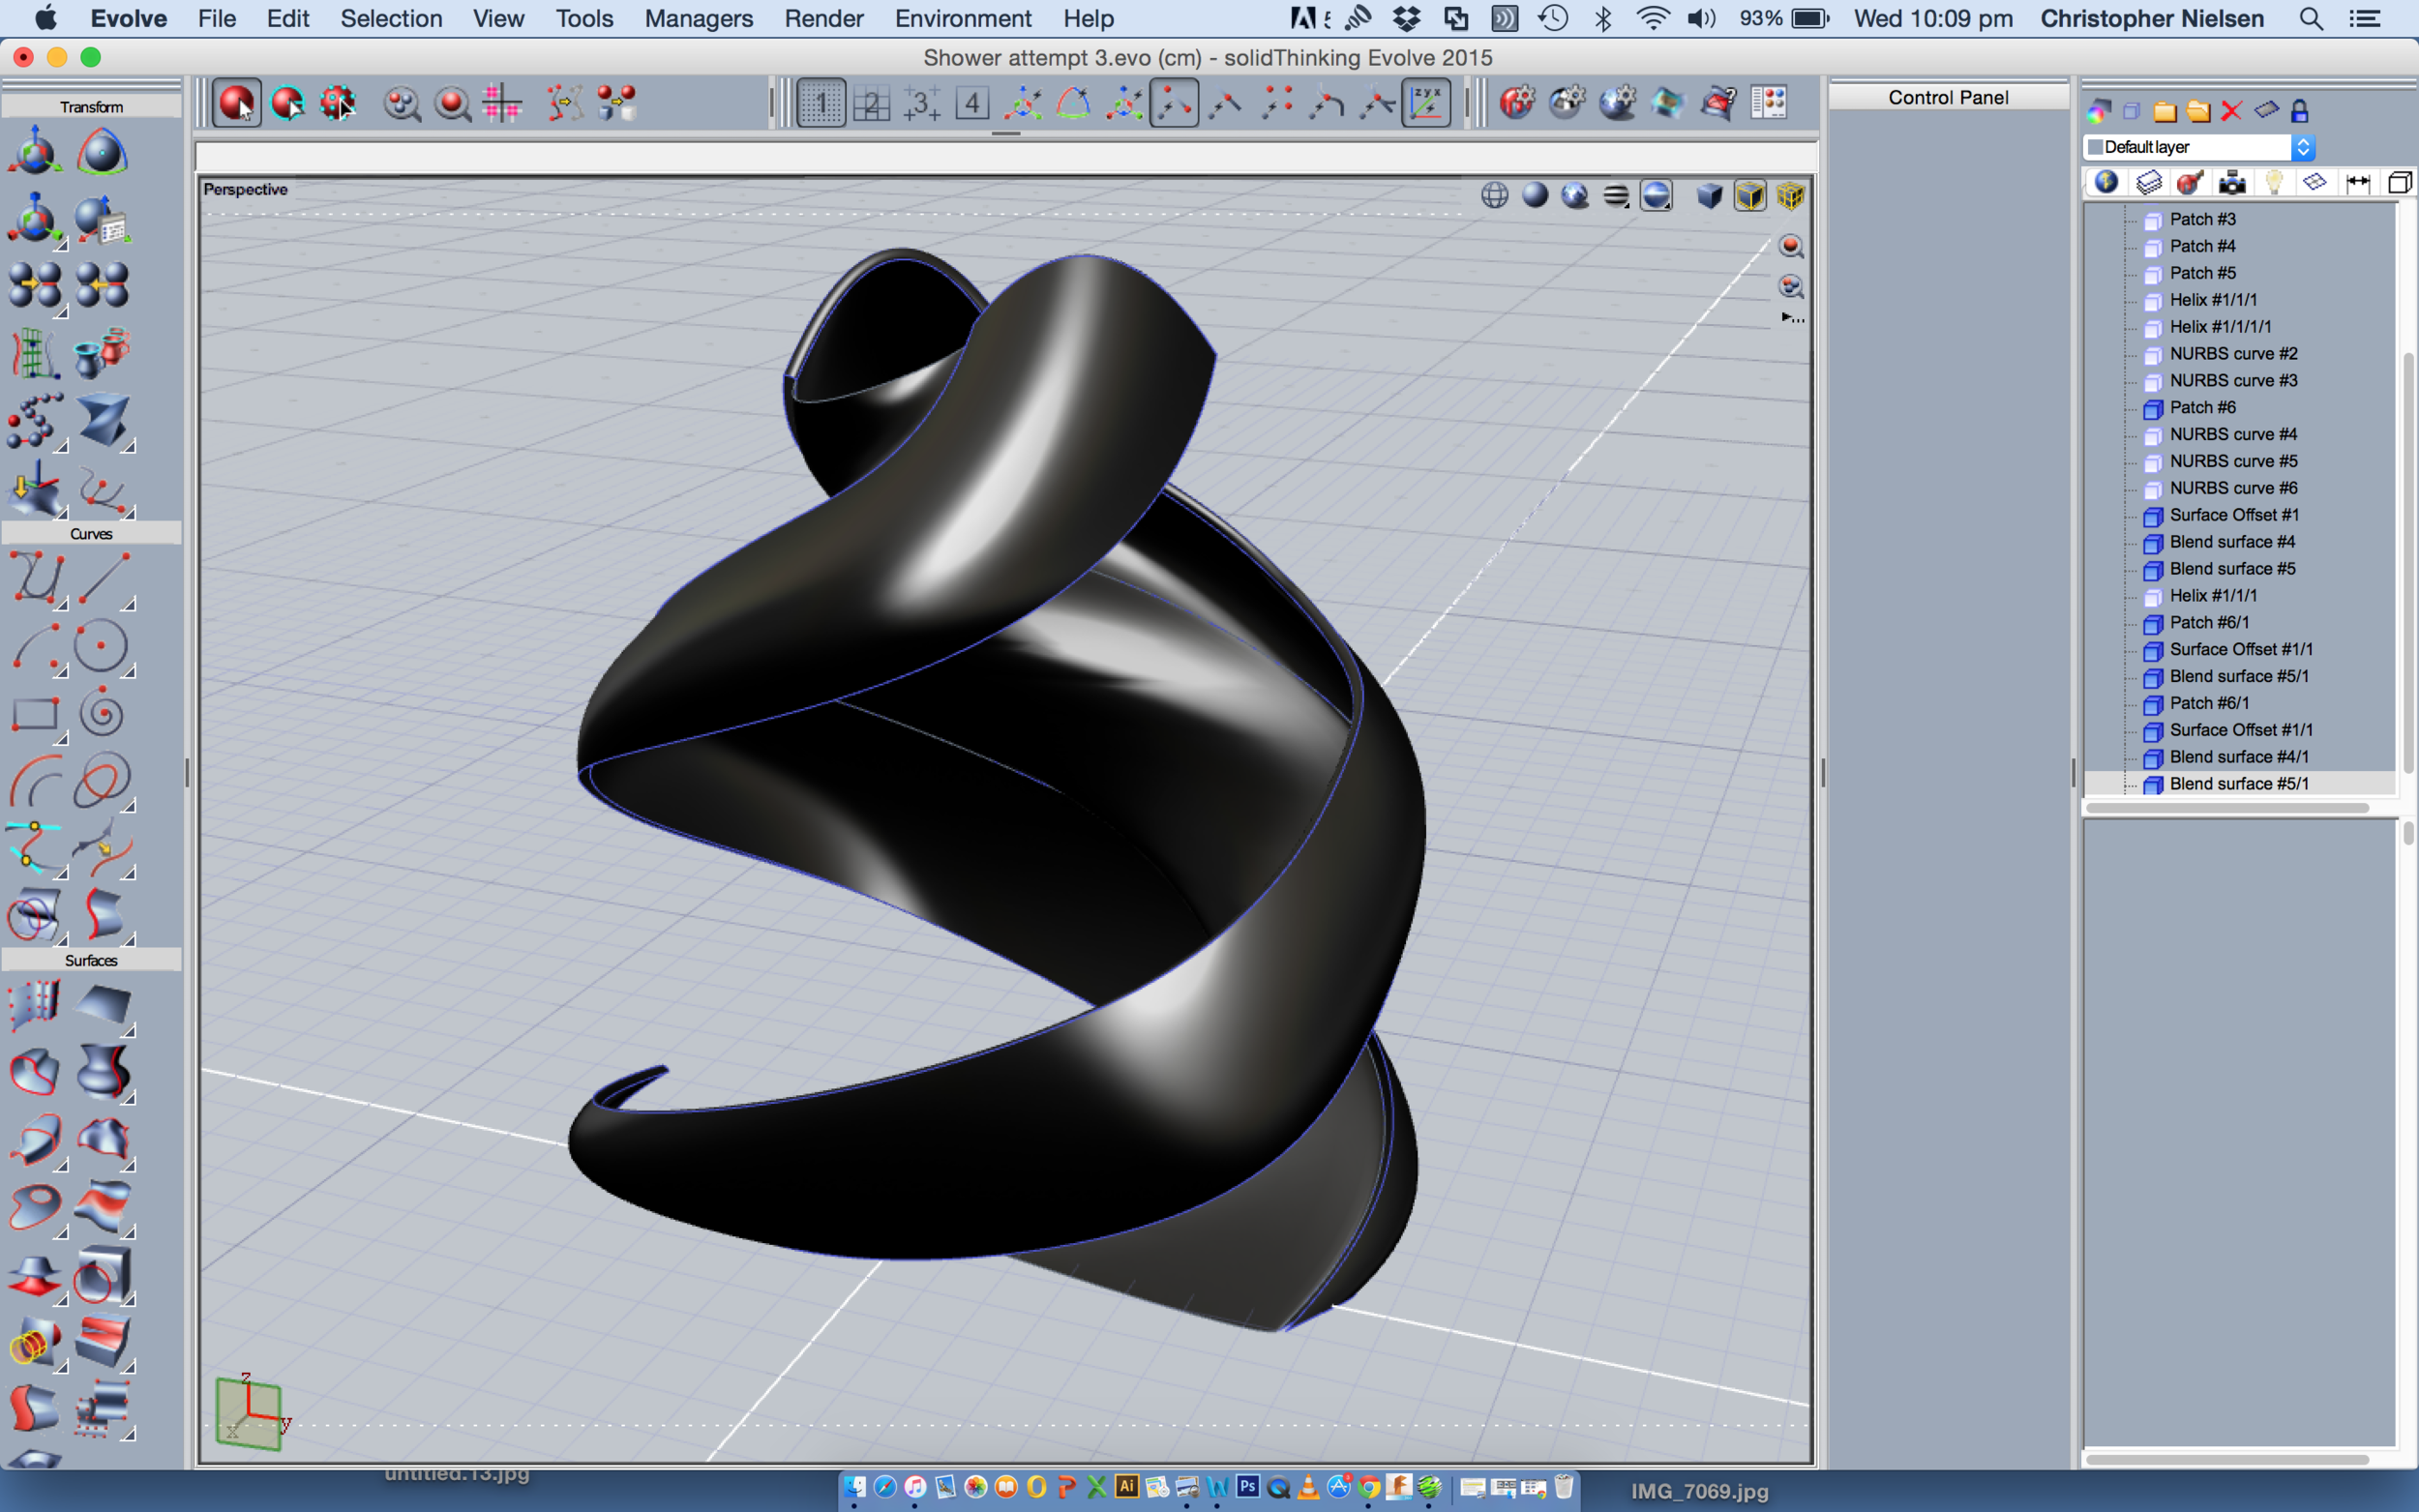Click the padlock lock icon in the browser
Viewport: 2419px width, 1512px height.
click(2299, 110)
